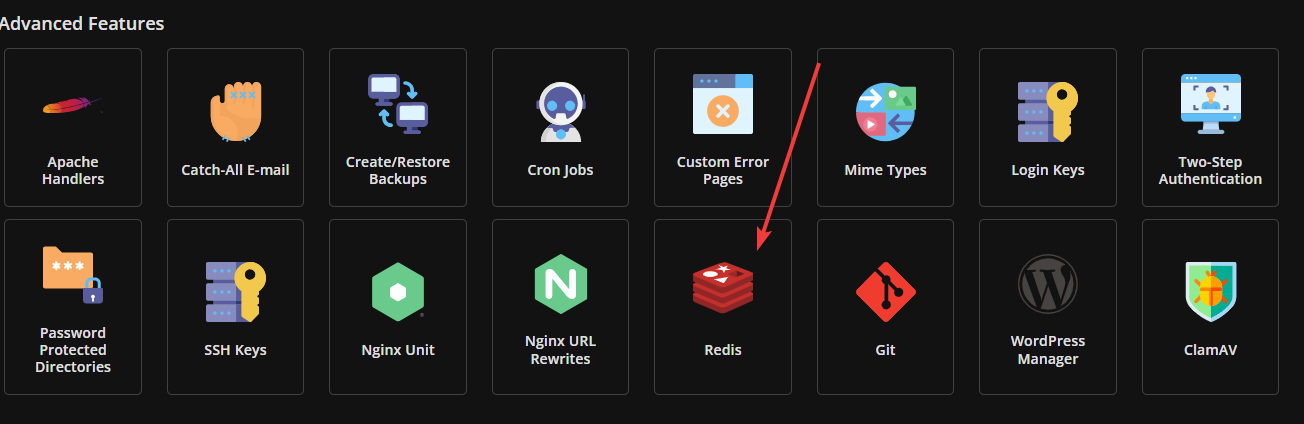Image resolution: width=1304 pixels, height=424 pixels.
Task: Open the Catch-All E-mail glove icon
Action: [x=235, y=109]
